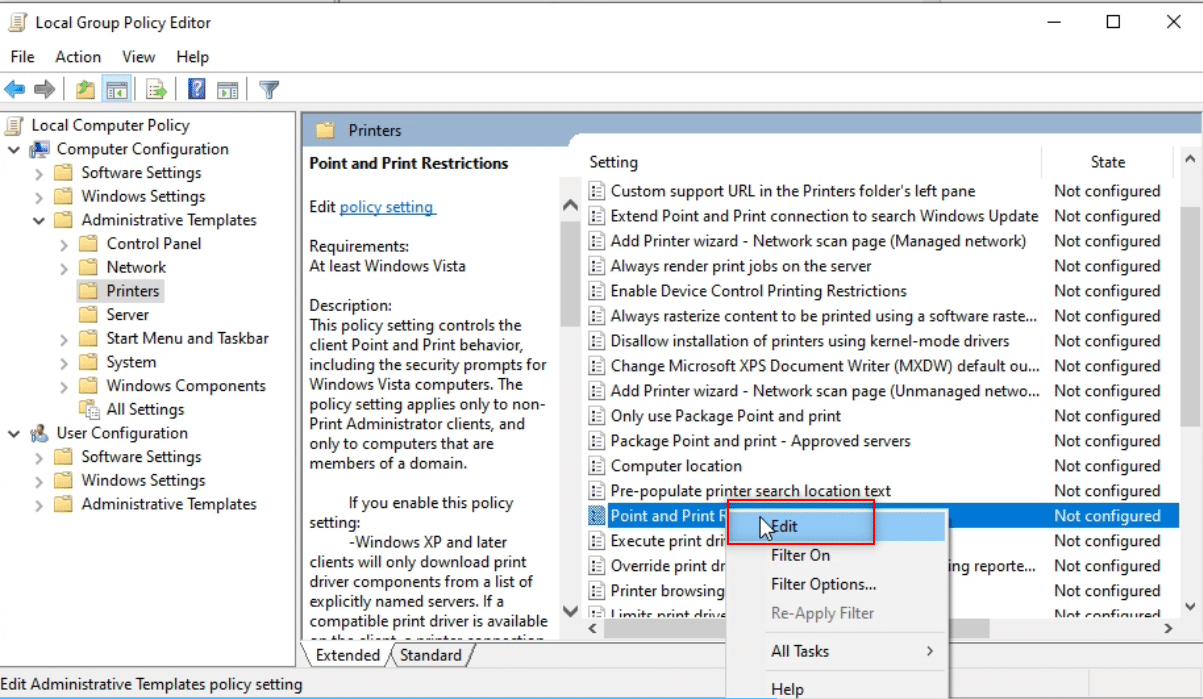
Task: Click settings list vertical scrollbar down arrow
Action: point(1190,606)
